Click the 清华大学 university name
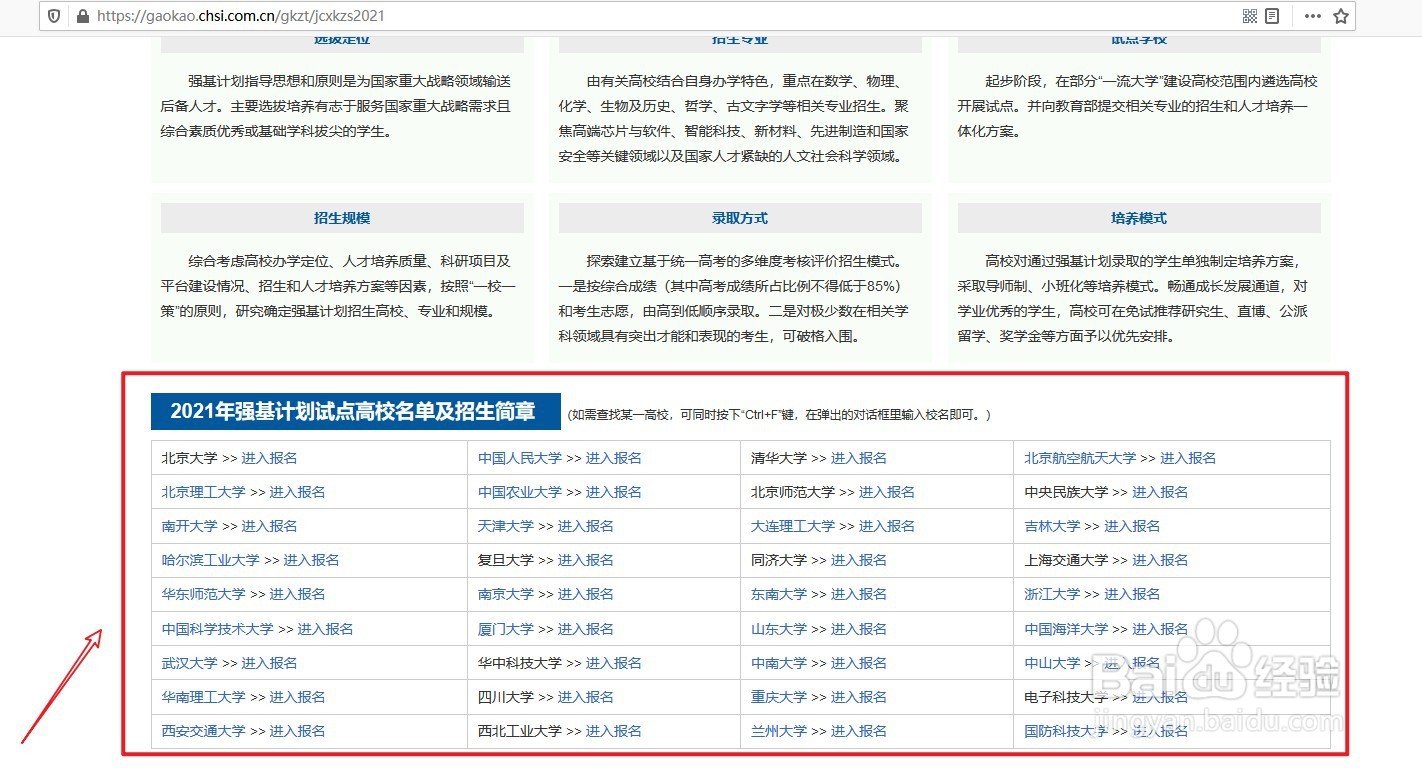Viewport: 1422px width, 770px height. tap(779, 458)
